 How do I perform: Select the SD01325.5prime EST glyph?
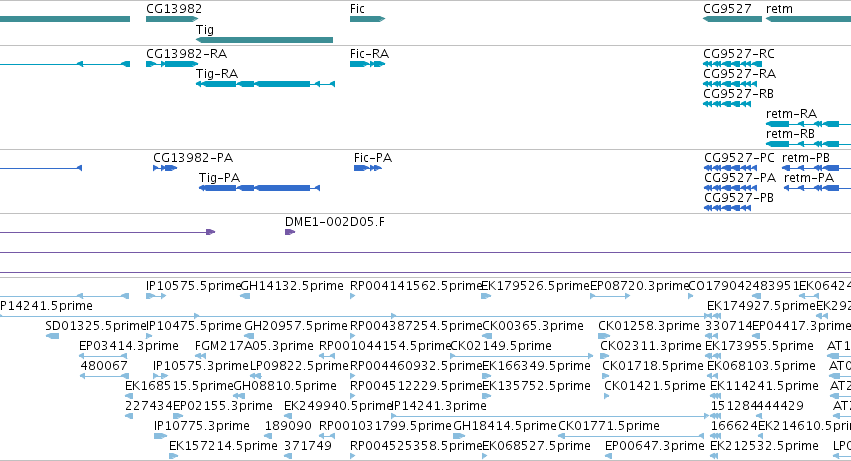click(x=53, y=336)
